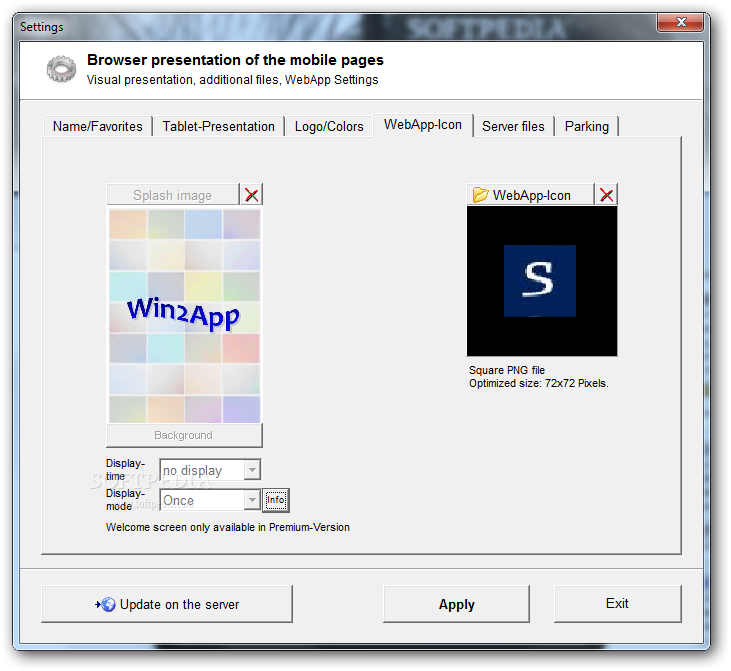Click the Display-mode label
This screenshot has height=671, width=731.
(125, 499)
